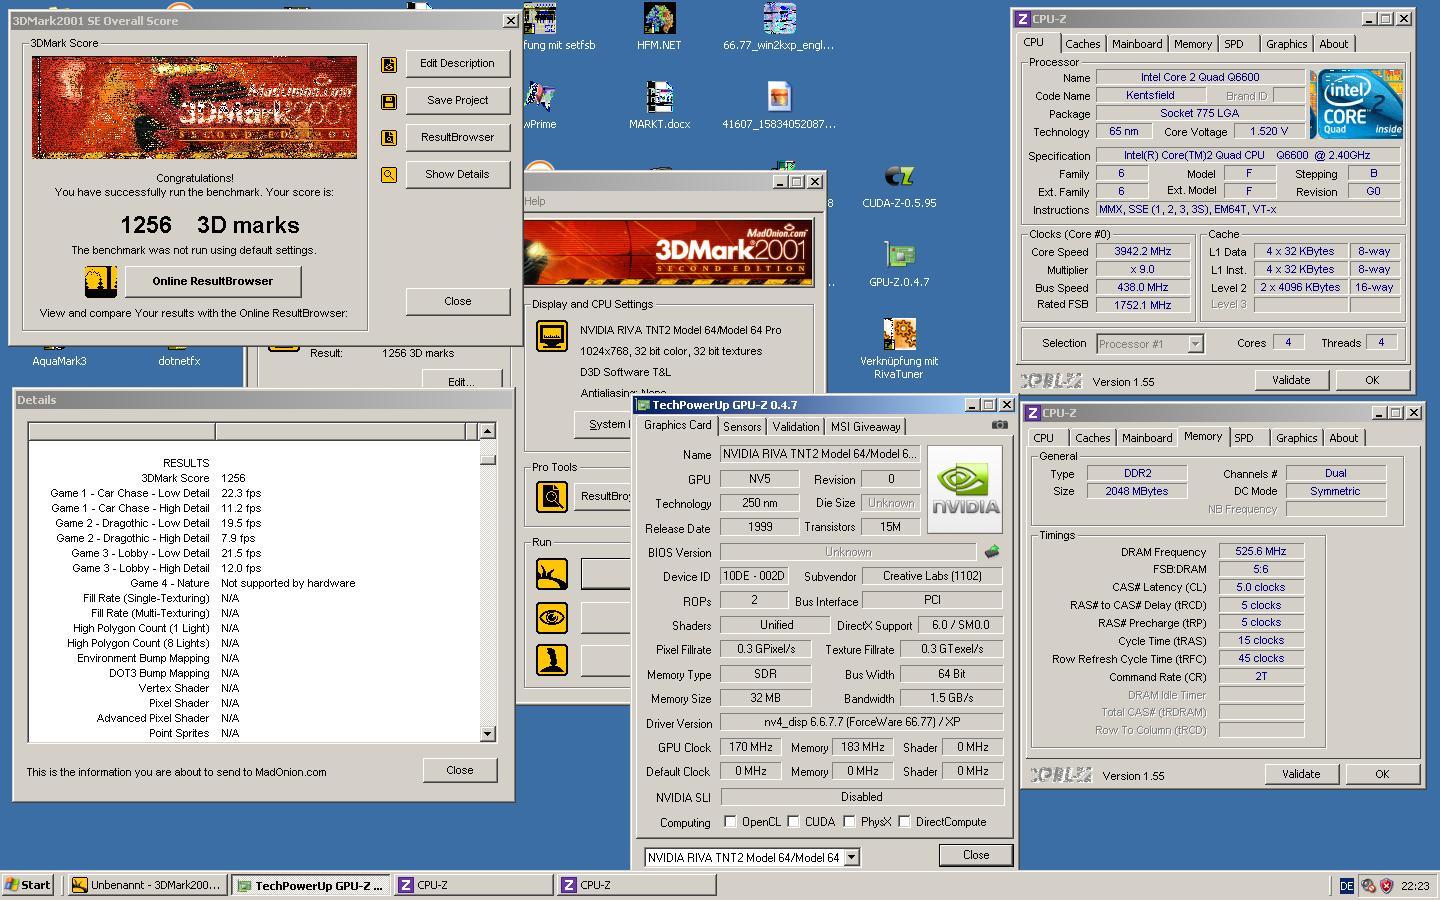Click the Online ResultBrowser button

(212, 281)
